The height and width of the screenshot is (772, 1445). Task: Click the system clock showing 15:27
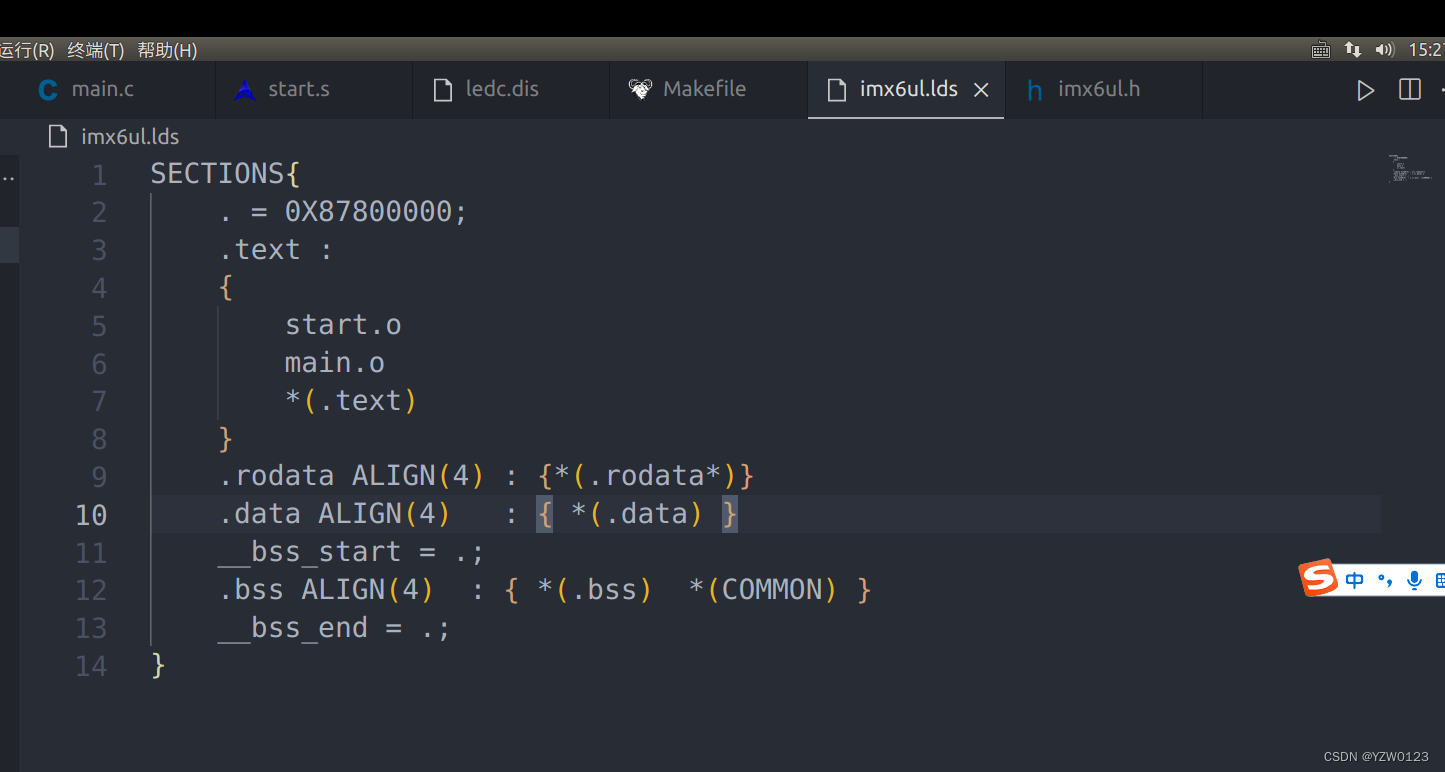1426,50
